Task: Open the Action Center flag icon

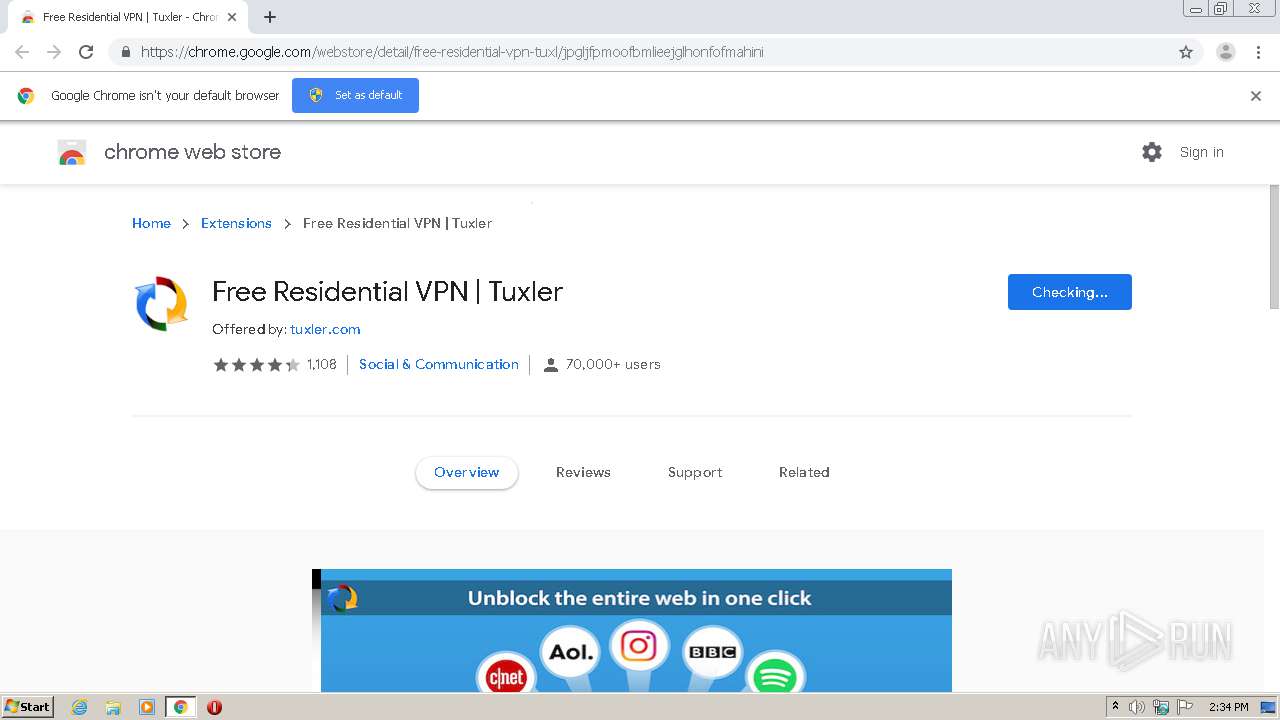Action: tap(1185, 707)
